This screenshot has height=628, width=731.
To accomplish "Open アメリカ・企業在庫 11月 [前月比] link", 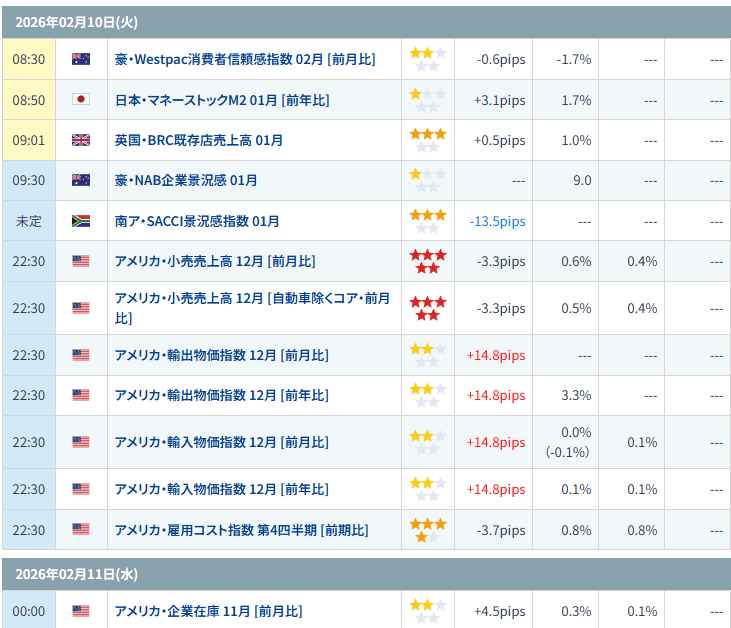I will pyautogui.click(x=208, y=611).
